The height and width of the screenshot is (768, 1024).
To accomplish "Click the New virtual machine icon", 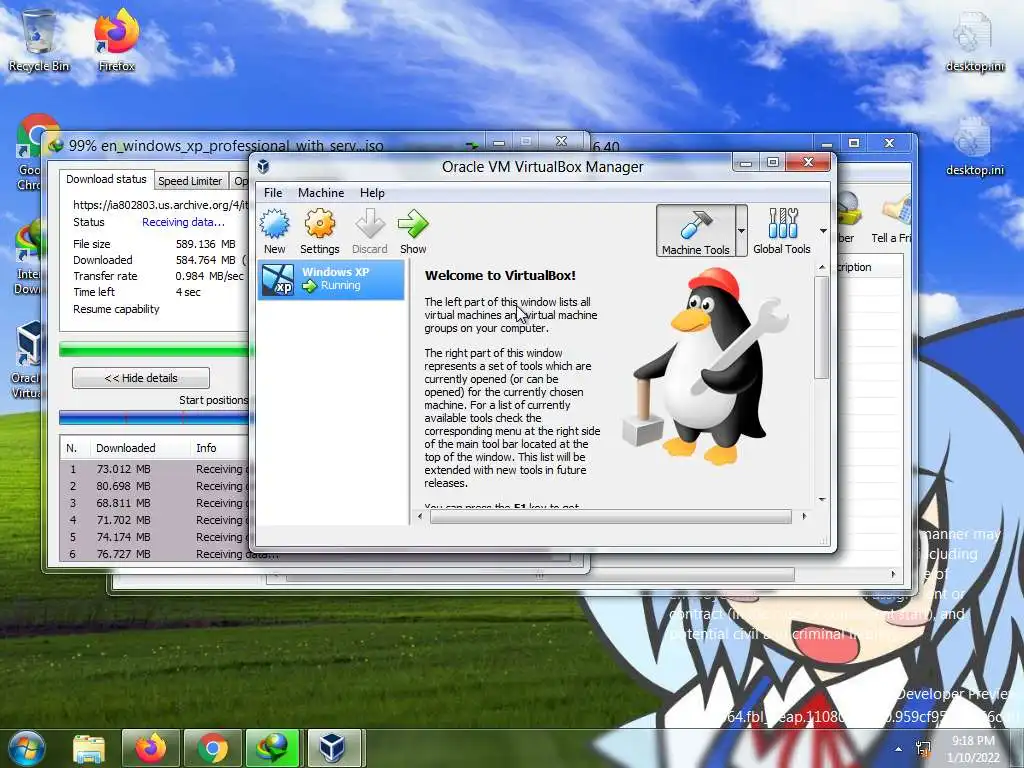I will (274, 231).
